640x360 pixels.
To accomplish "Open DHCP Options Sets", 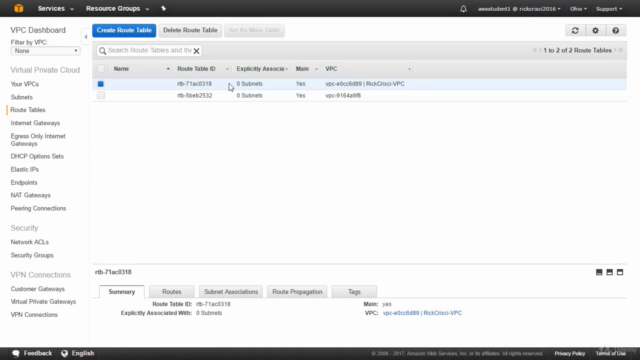I will pos(37,156).
